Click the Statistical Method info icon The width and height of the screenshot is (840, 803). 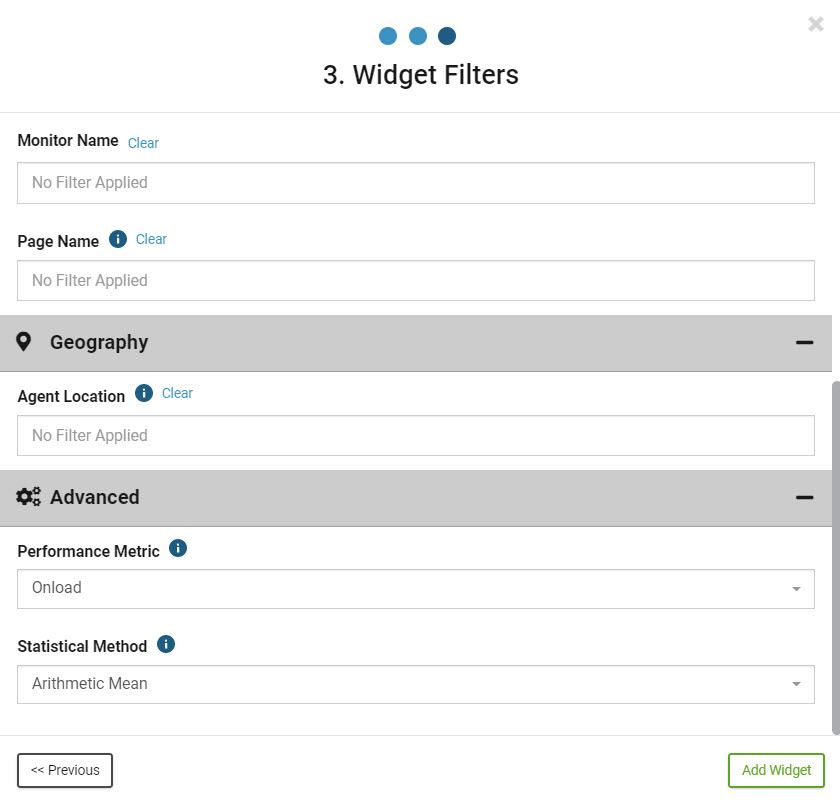point(166,643)
